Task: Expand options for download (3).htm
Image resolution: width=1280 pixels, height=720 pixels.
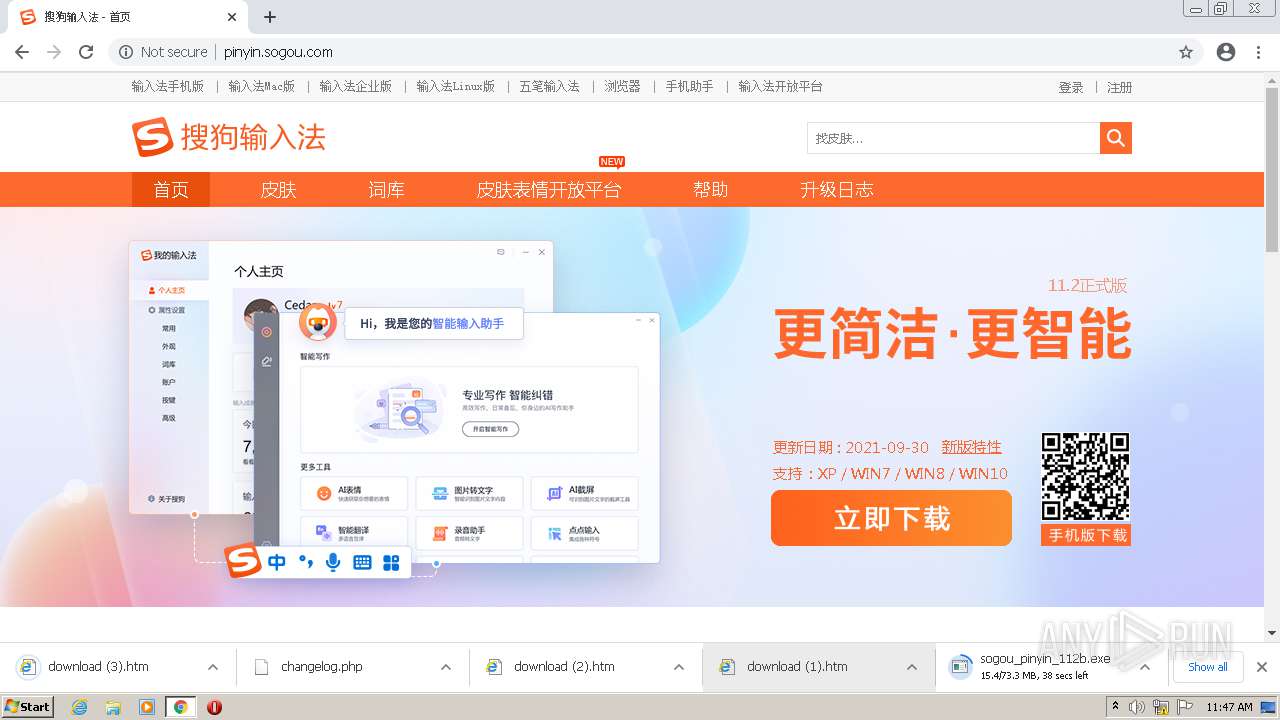Action: pyautogui.click(x=213, y=667)
